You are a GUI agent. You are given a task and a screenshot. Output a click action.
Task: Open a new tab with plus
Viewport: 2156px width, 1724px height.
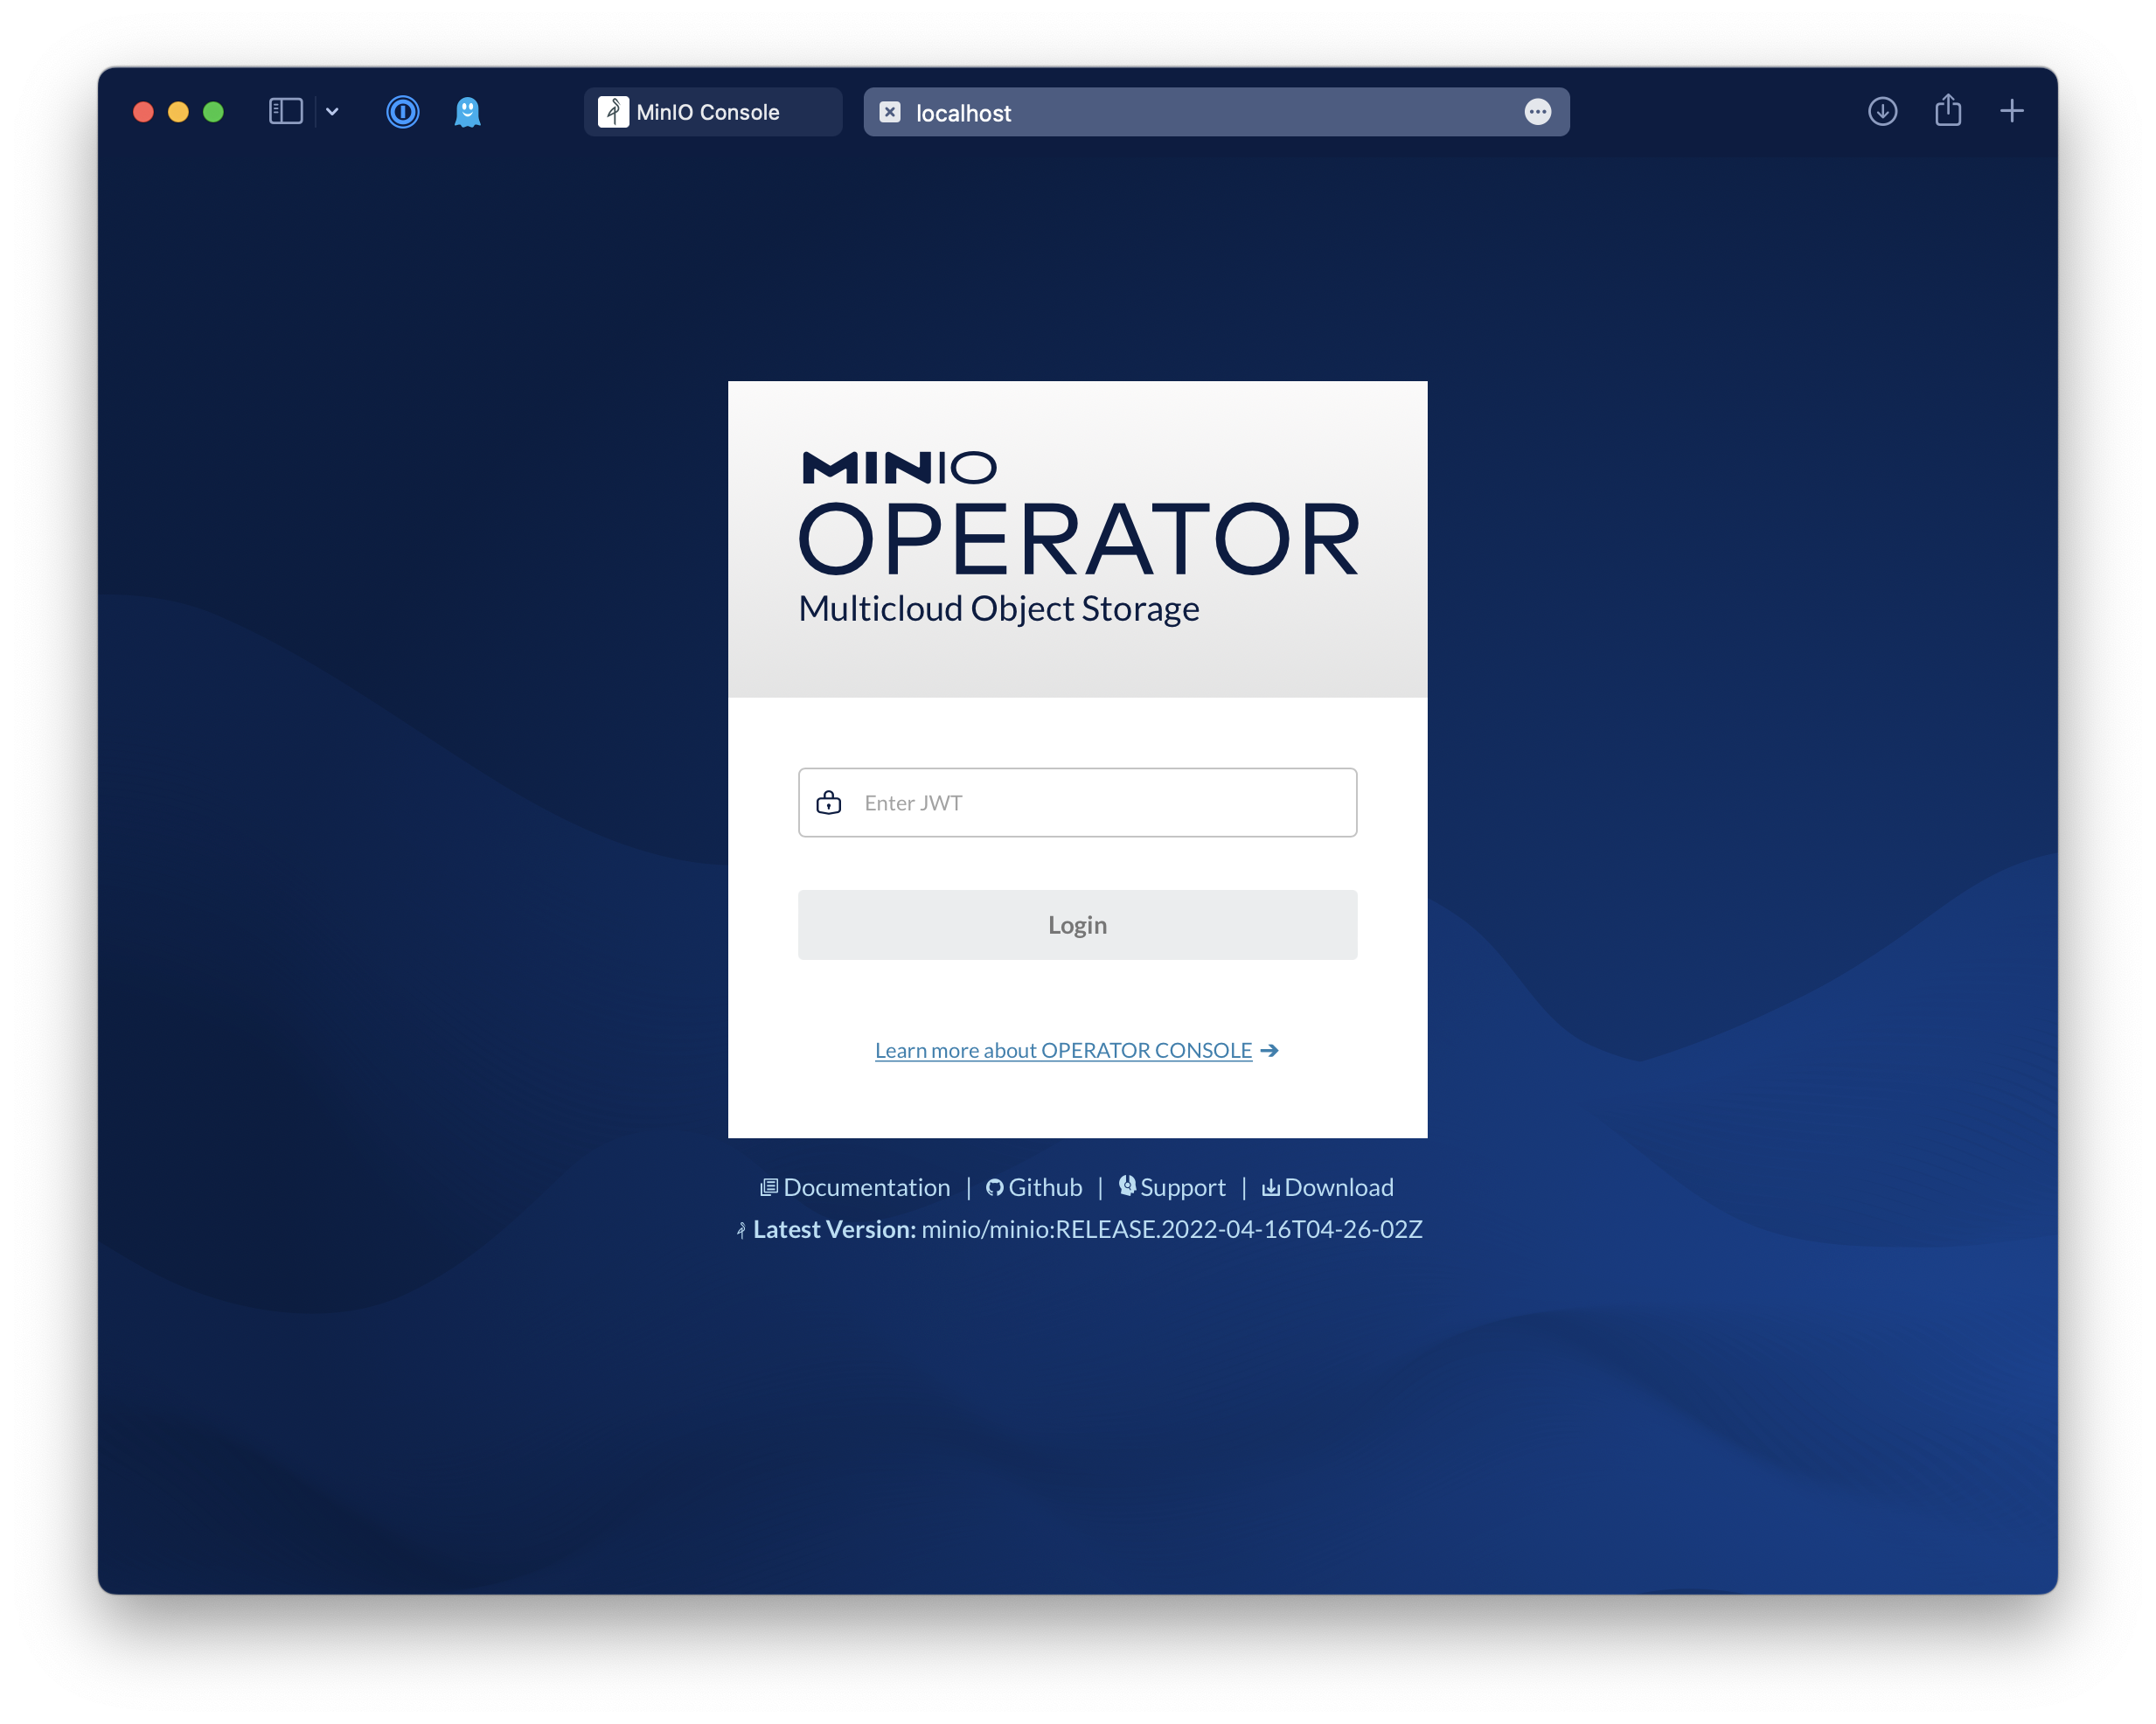click(2011, 111)
